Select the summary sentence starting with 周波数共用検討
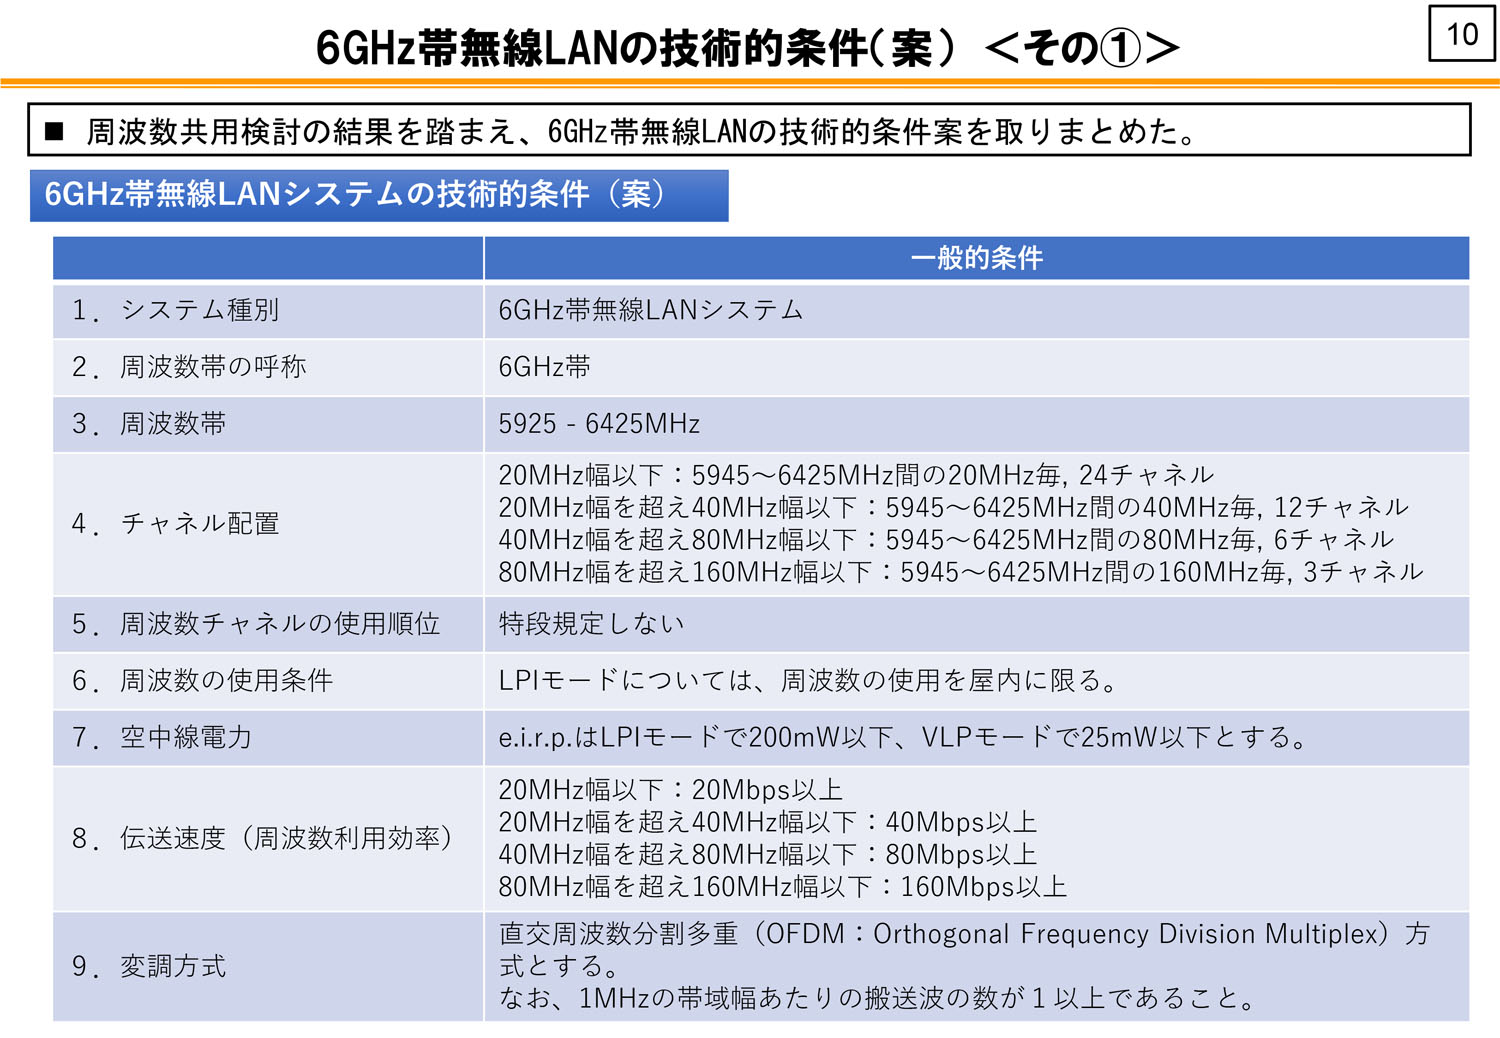1500x1038 pixels. click(640, 131)
